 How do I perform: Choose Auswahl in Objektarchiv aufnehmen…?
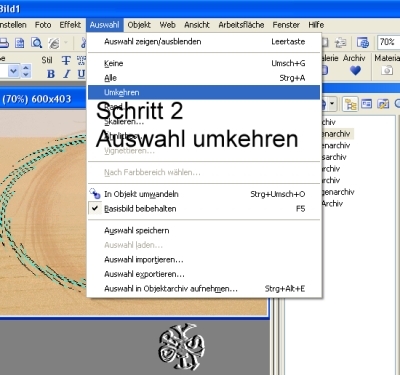point(204,289)
